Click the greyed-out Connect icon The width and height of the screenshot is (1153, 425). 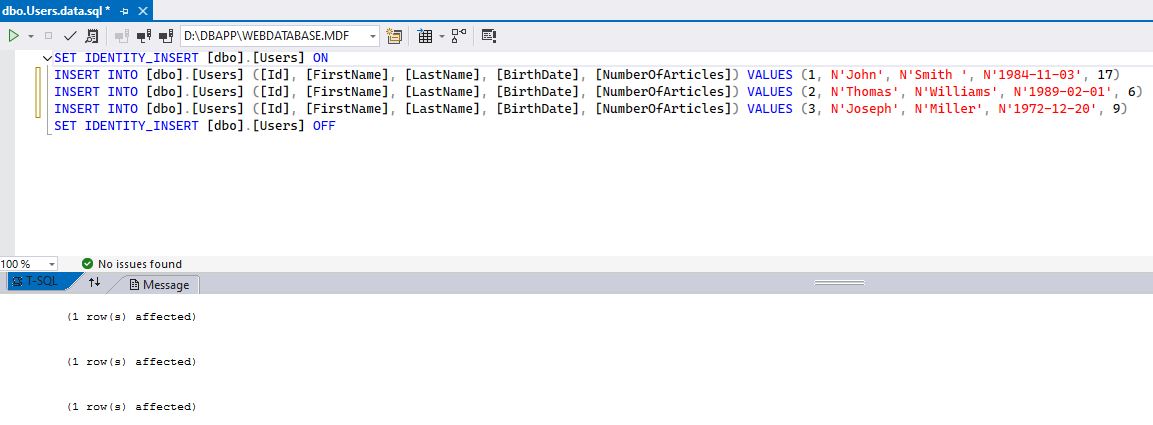point(122,35)
